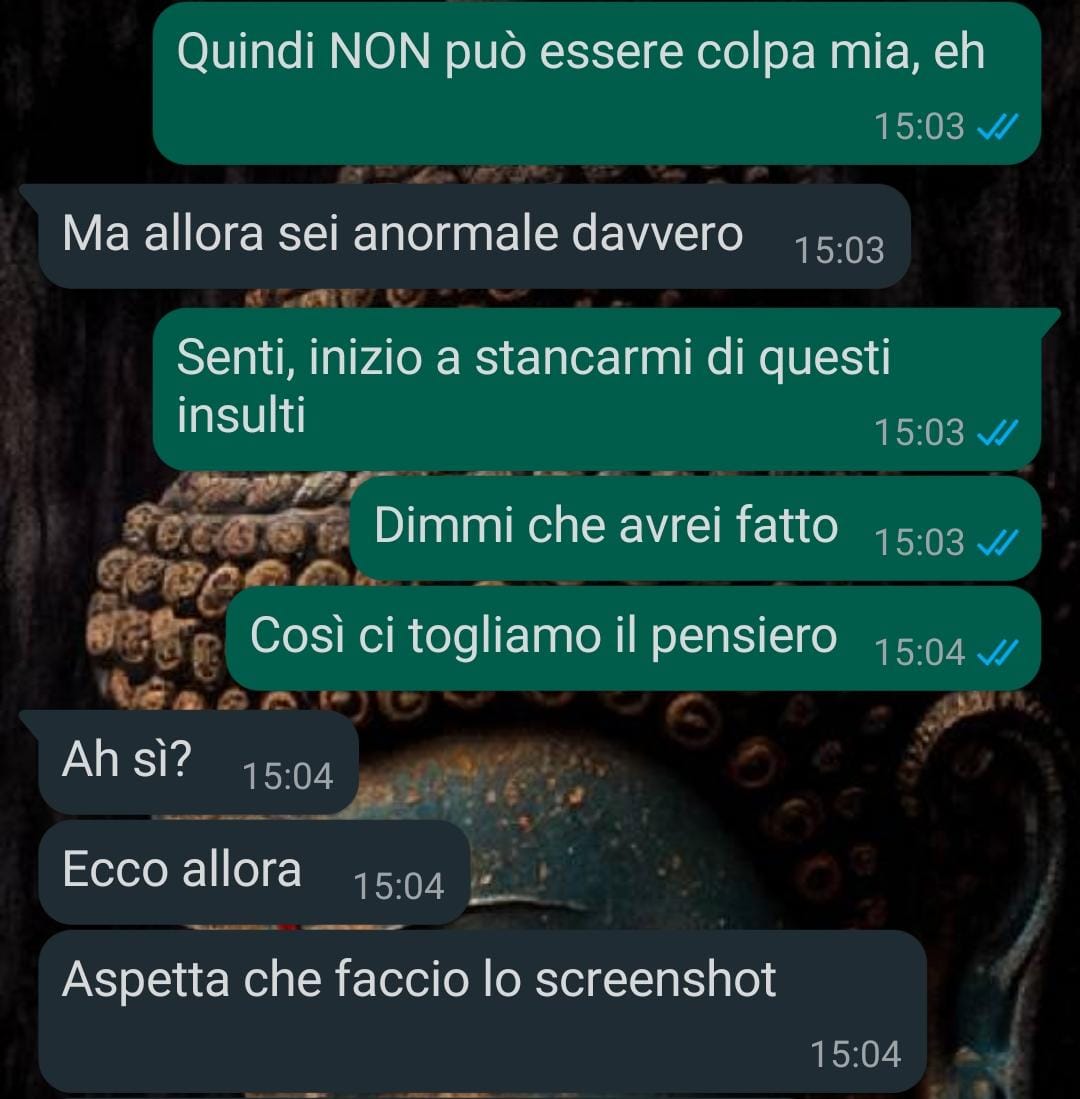Click the word 'screenshot' in the last message
Viewport: 1080px width, 1099px height.
tap(655, 979)
